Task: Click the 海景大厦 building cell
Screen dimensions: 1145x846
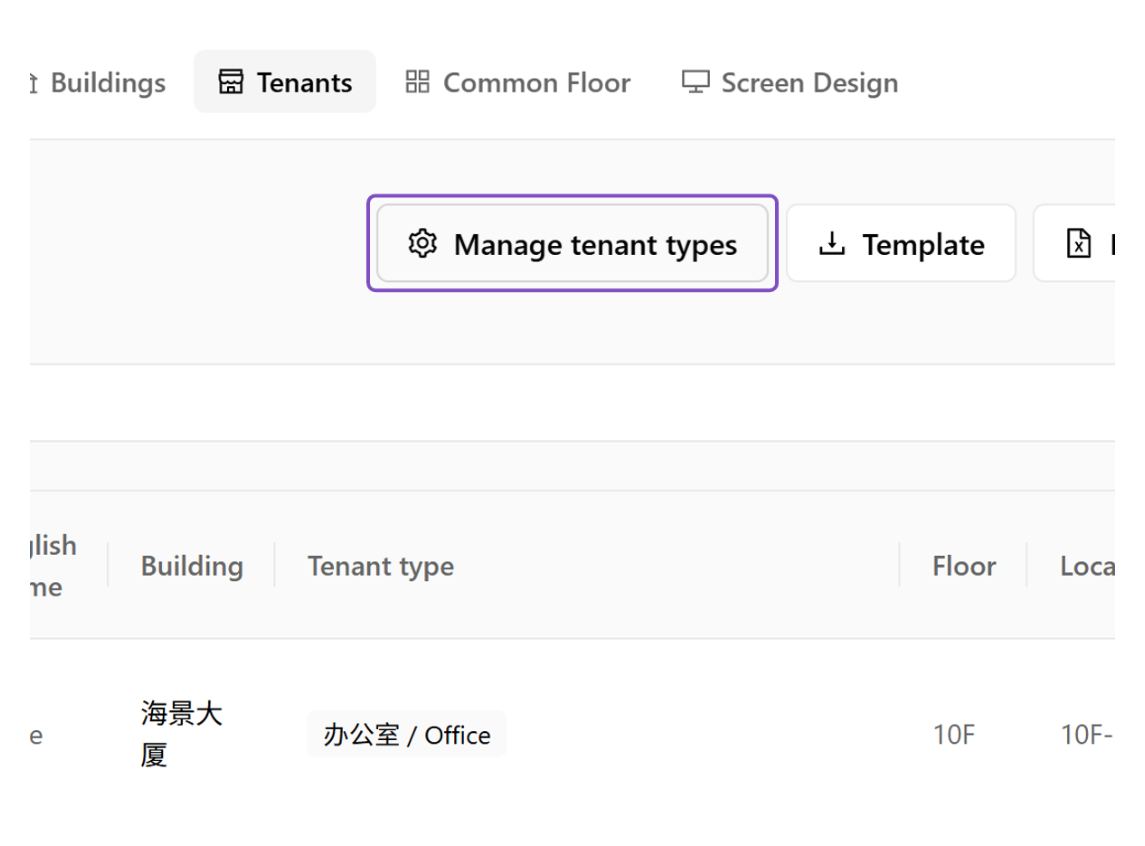Action: pos(182,734)
